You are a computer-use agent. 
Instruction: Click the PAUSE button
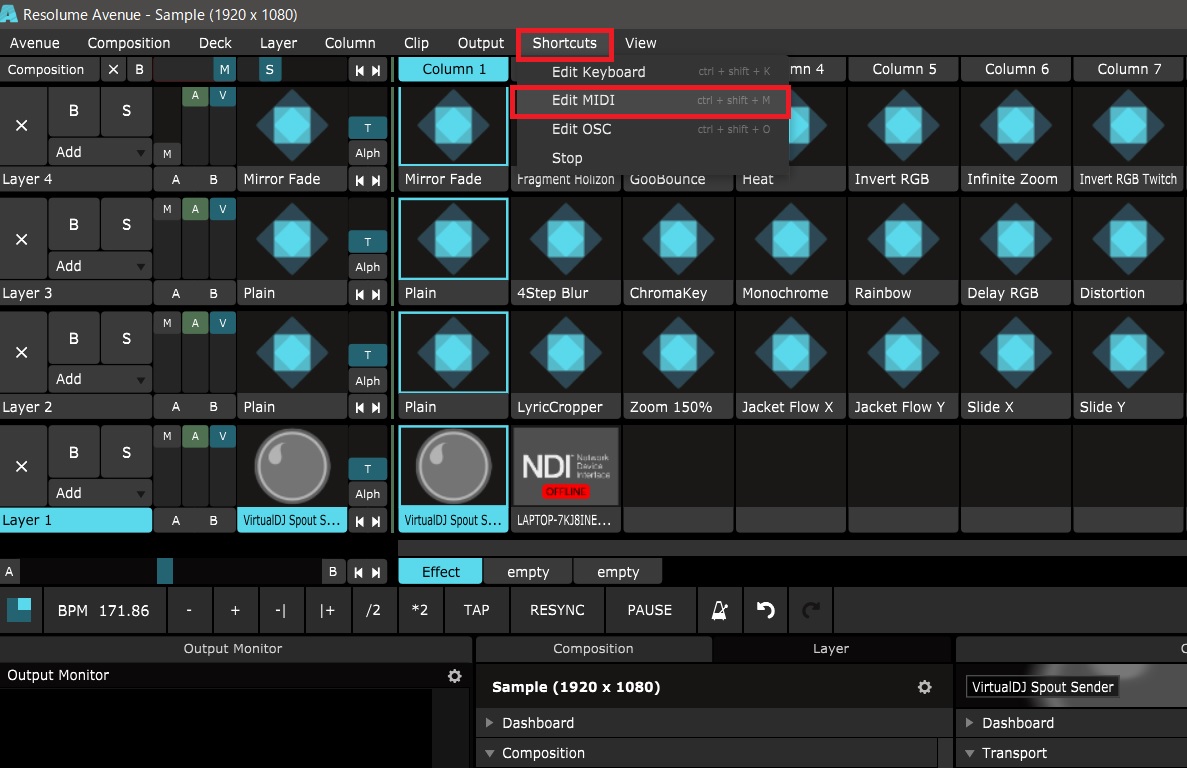(650, 610)
